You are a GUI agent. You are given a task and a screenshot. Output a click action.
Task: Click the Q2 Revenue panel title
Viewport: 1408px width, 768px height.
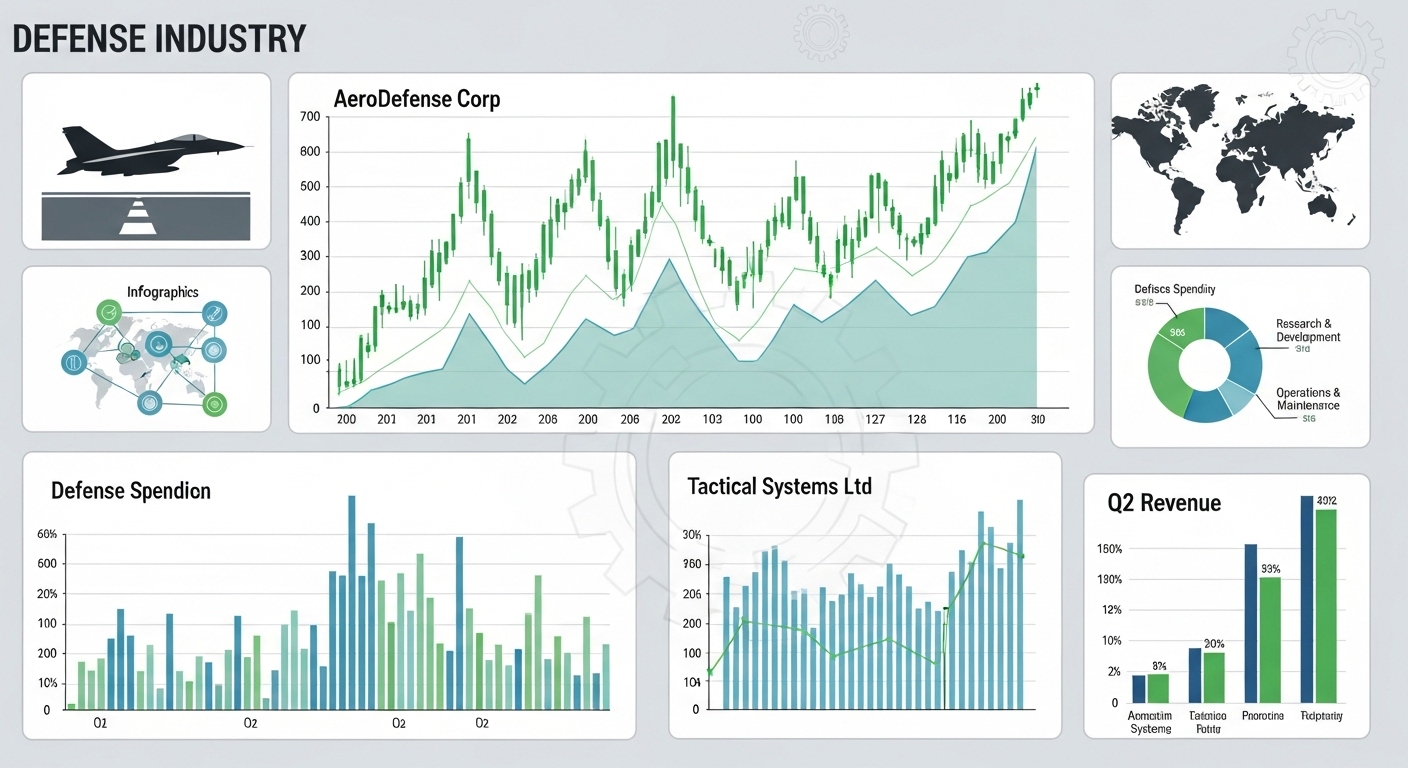(1164, 503)
